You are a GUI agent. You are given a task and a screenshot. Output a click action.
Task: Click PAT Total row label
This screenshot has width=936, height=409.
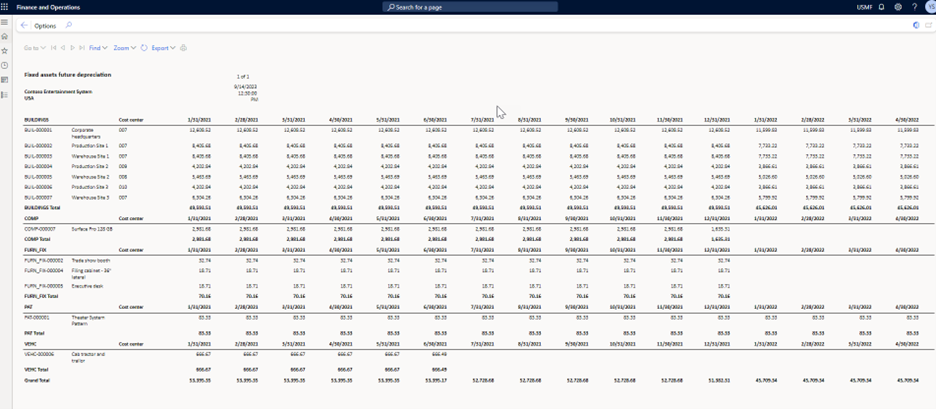tap(35, 333)
